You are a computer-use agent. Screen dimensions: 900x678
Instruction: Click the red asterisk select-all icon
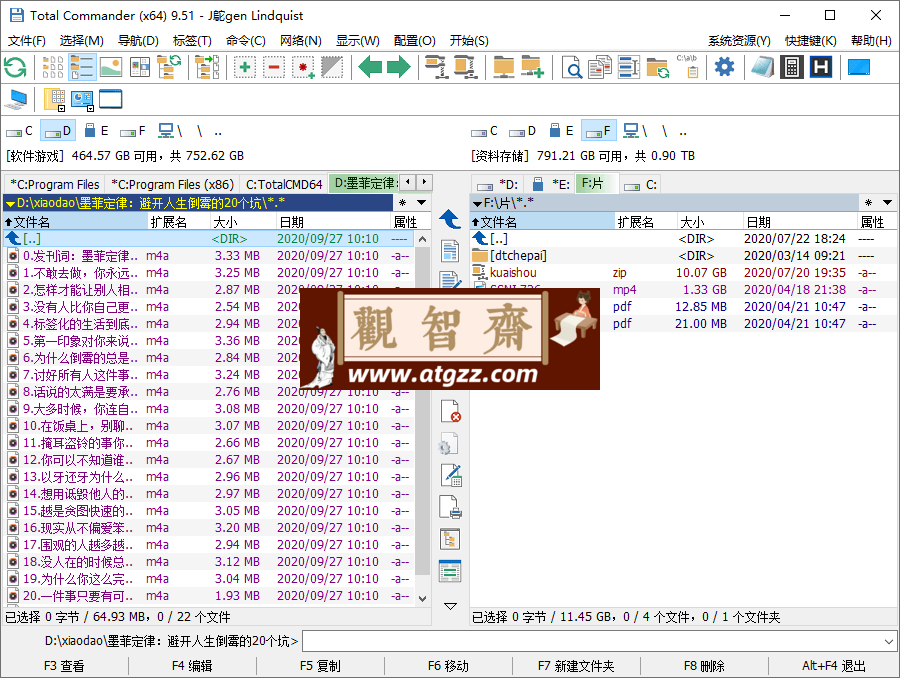pyautogui.click(x=303, y=67)
